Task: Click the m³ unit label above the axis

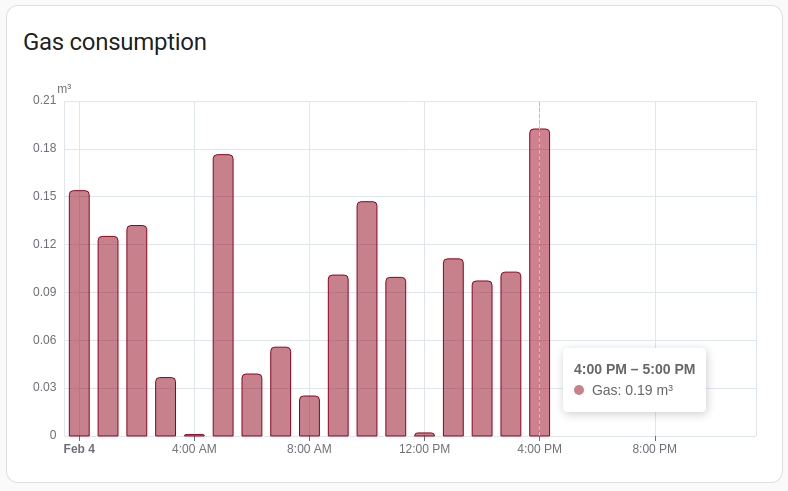Action: [64, 89]
